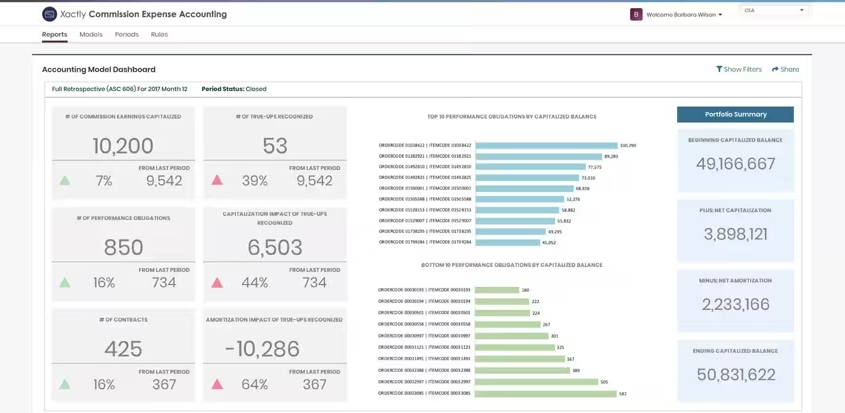Click the green arrow under 850 obligations
The width and height of the screenshot is (845, 413).
tap(65, 282)
